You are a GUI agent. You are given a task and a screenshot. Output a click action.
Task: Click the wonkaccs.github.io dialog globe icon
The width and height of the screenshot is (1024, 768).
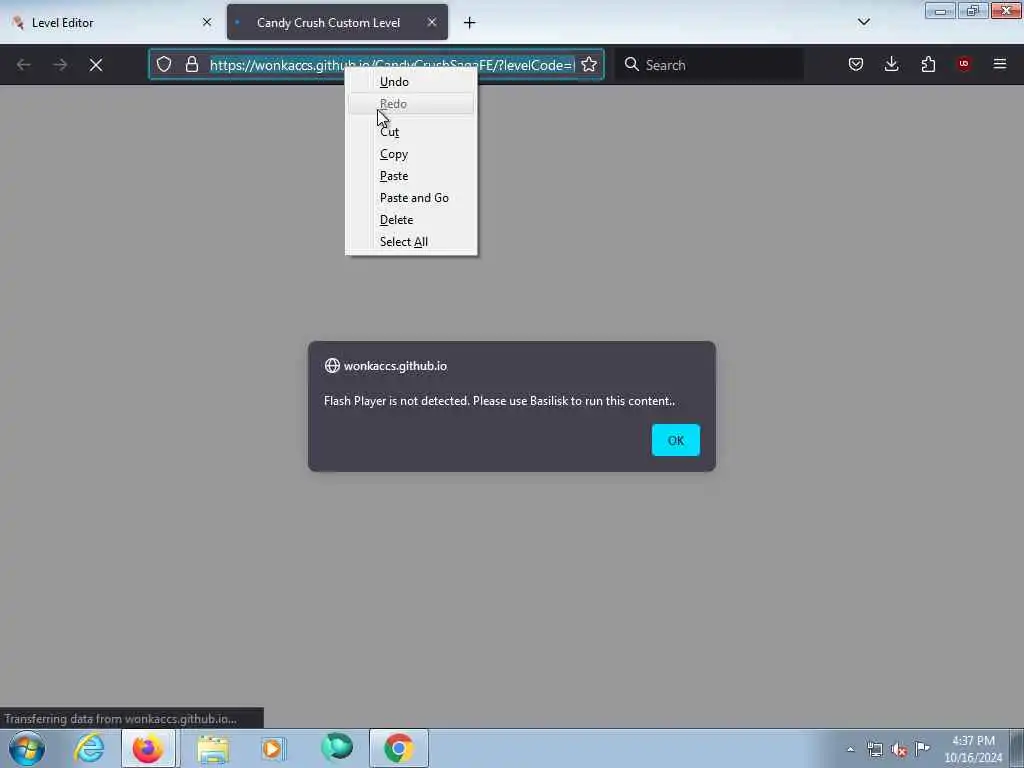[x=332, y=366]
